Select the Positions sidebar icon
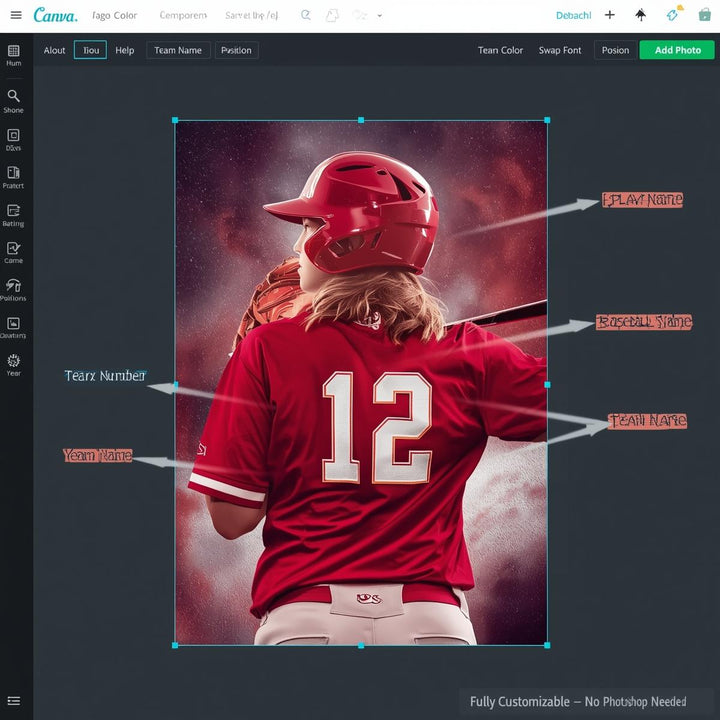 click(x=13, y=285)
